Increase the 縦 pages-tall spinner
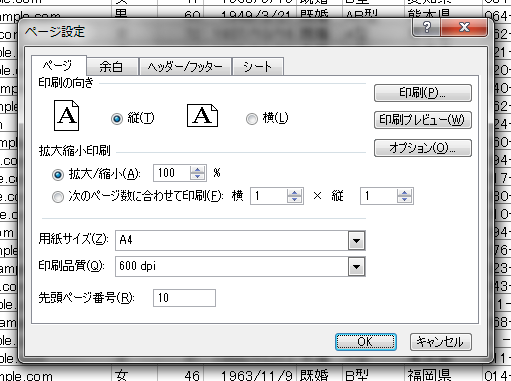This screenshot has height=381, width=511. point(404,192)
